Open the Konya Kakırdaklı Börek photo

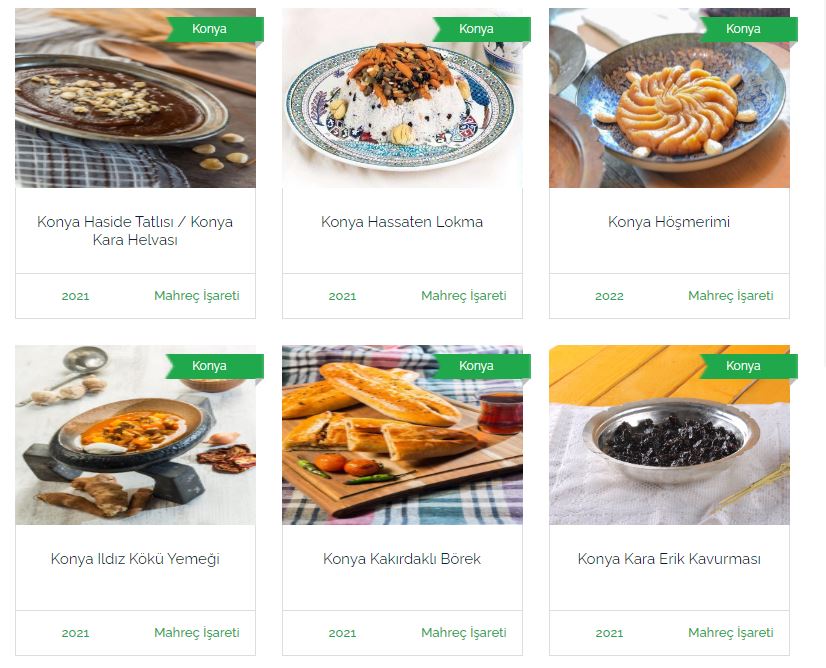click(402, 435)
